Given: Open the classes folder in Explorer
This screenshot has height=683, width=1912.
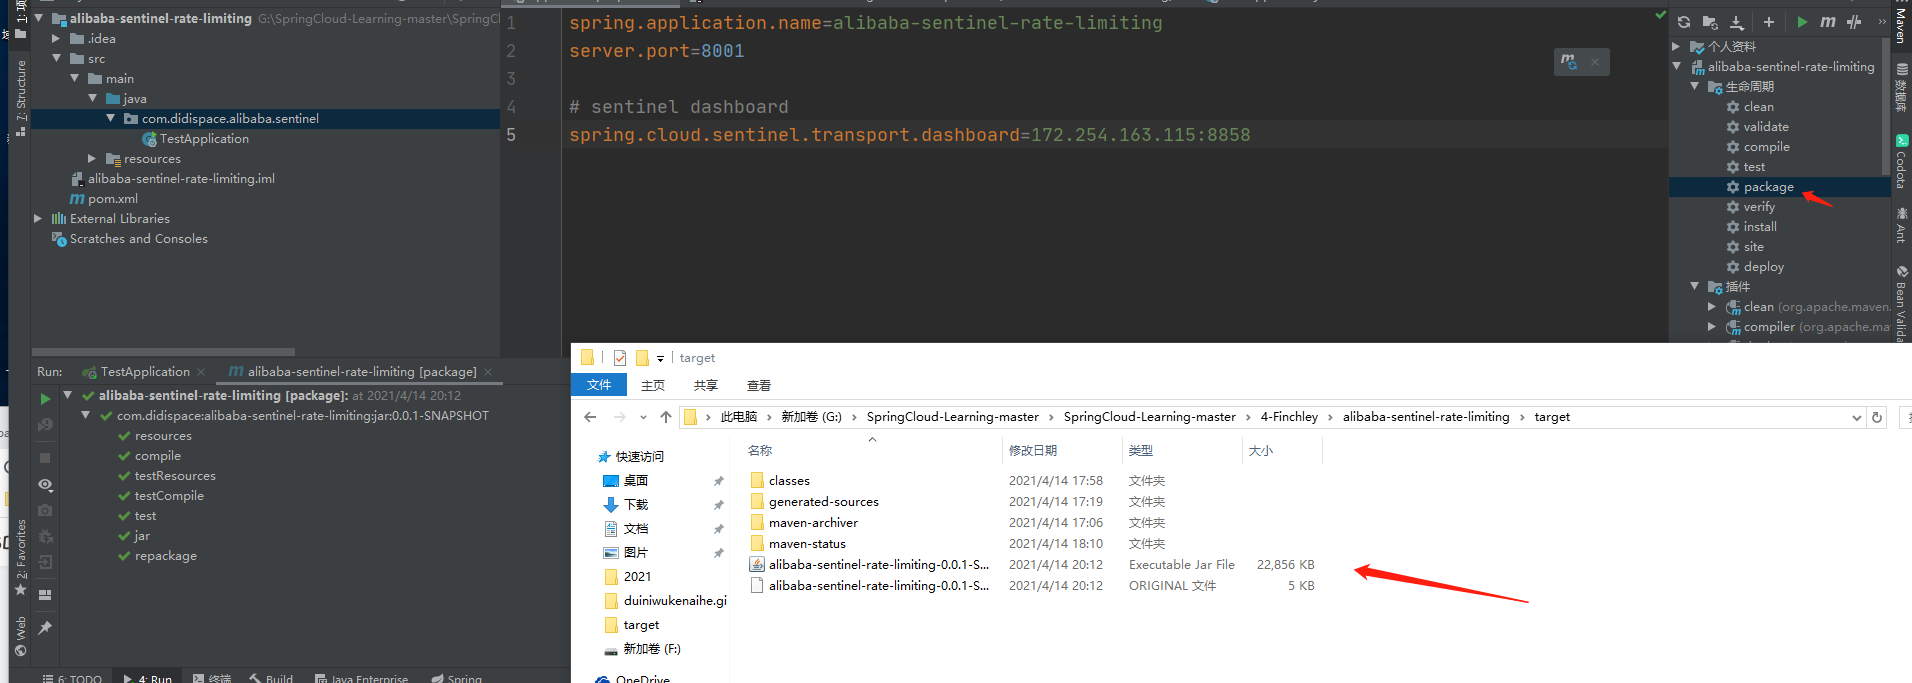Looking at the screenshot, I should tap(789, 481).
